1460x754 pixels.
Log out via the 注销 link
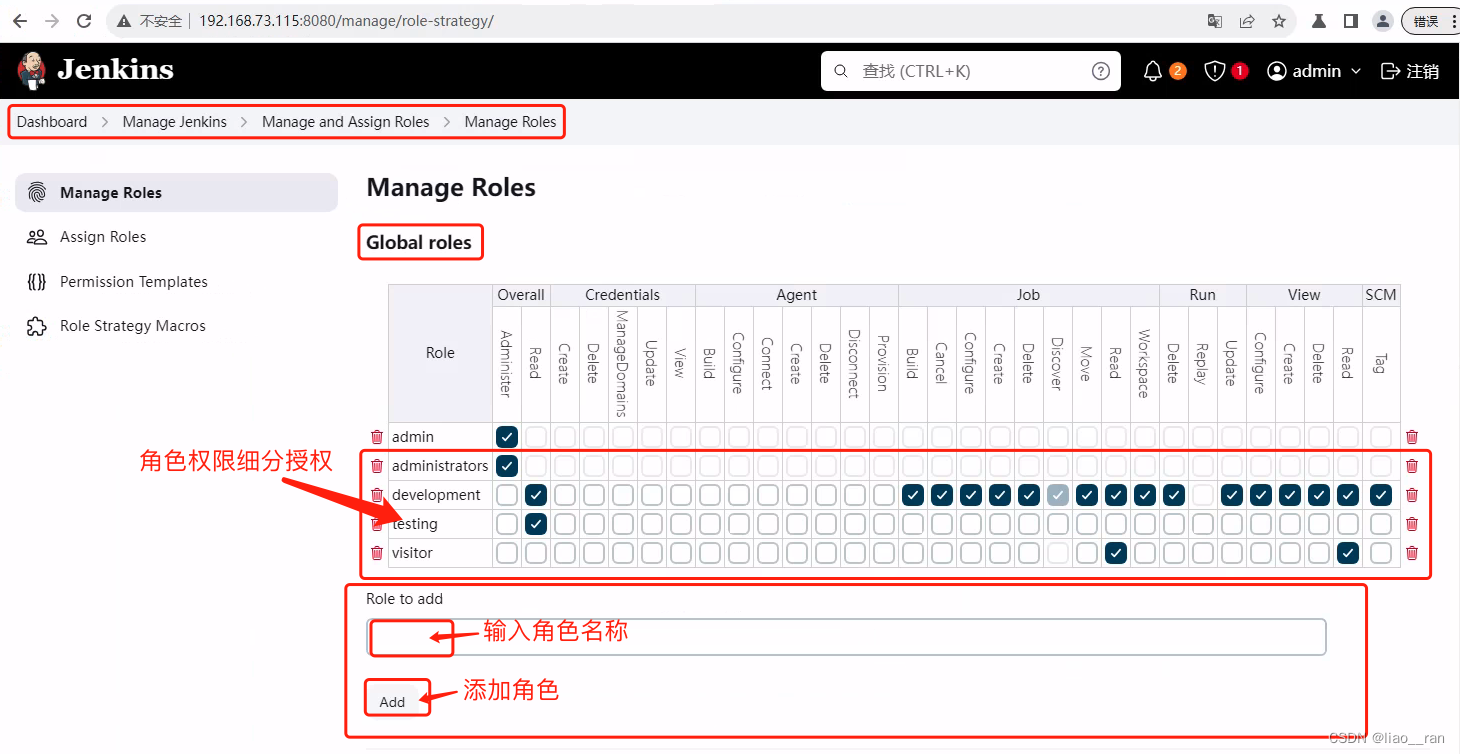[1410, 71]
